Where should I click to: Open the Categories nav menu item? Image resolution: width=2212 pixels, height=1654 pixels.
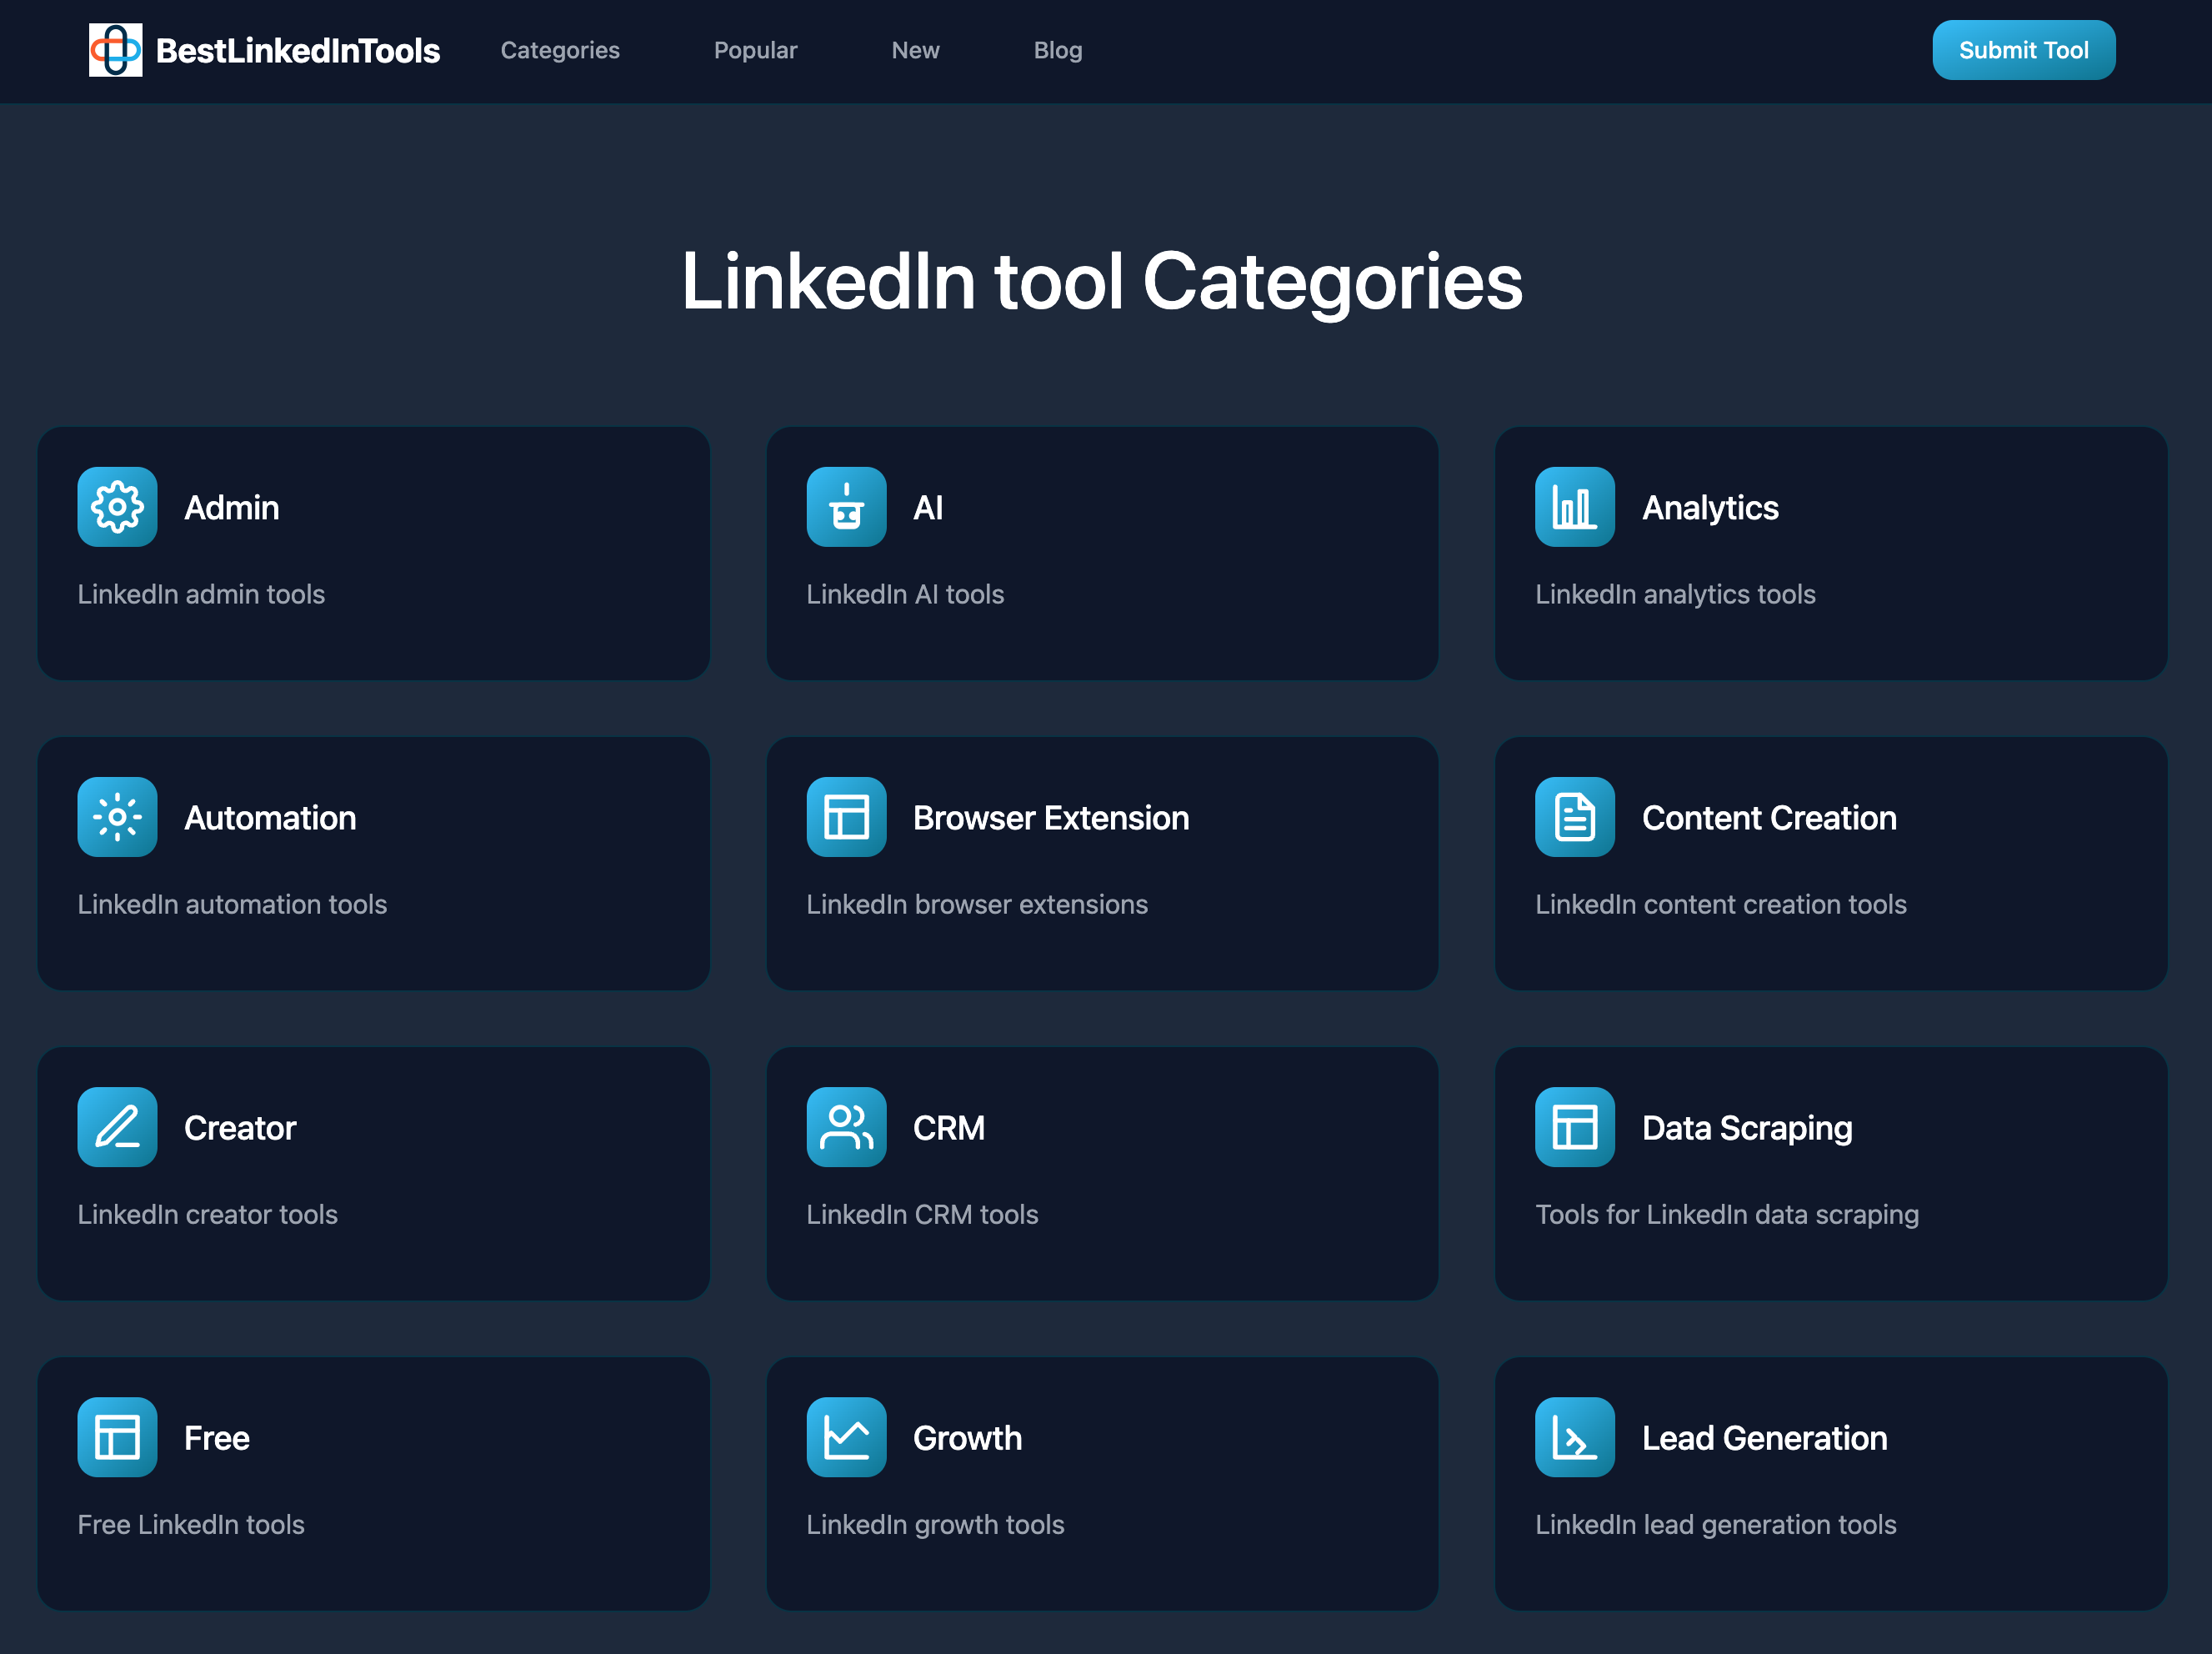[560, 50]
